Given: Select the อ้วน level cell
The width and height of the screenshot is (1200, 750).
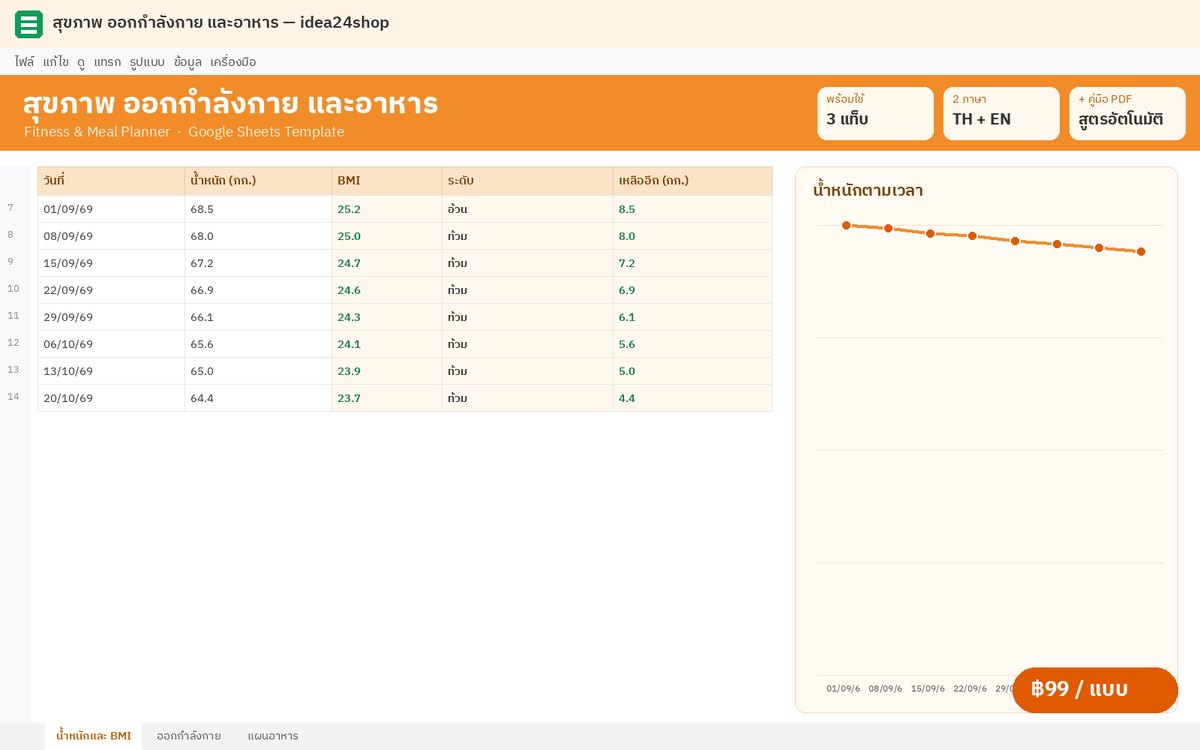Looking at the screenshot, I should [x=528, y=209].
